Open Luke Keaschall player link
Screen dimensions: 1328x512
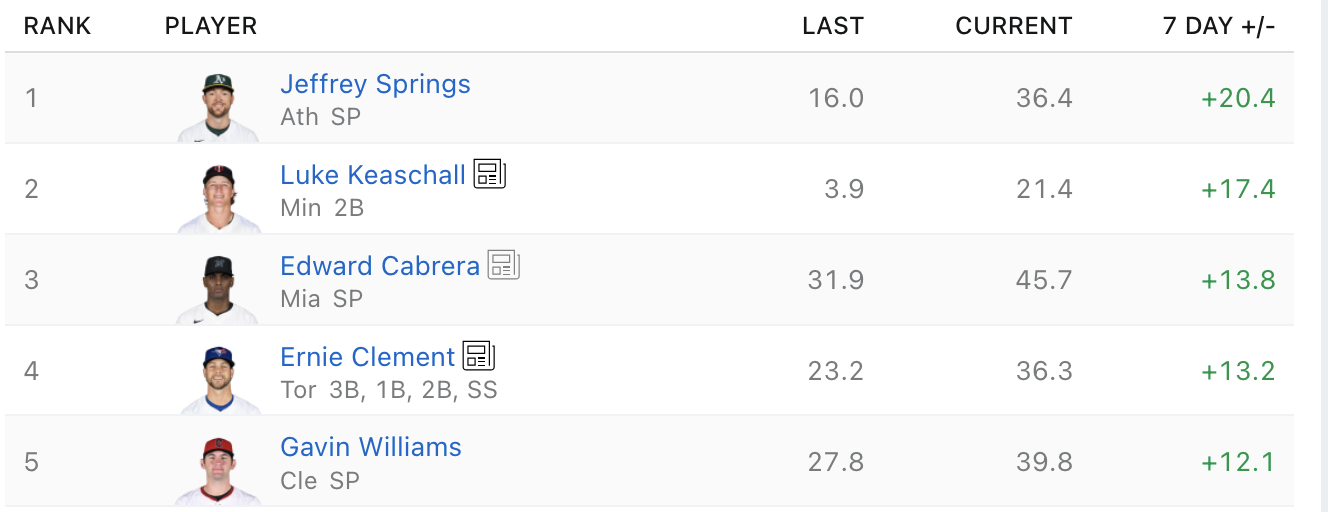click(372, 175)
